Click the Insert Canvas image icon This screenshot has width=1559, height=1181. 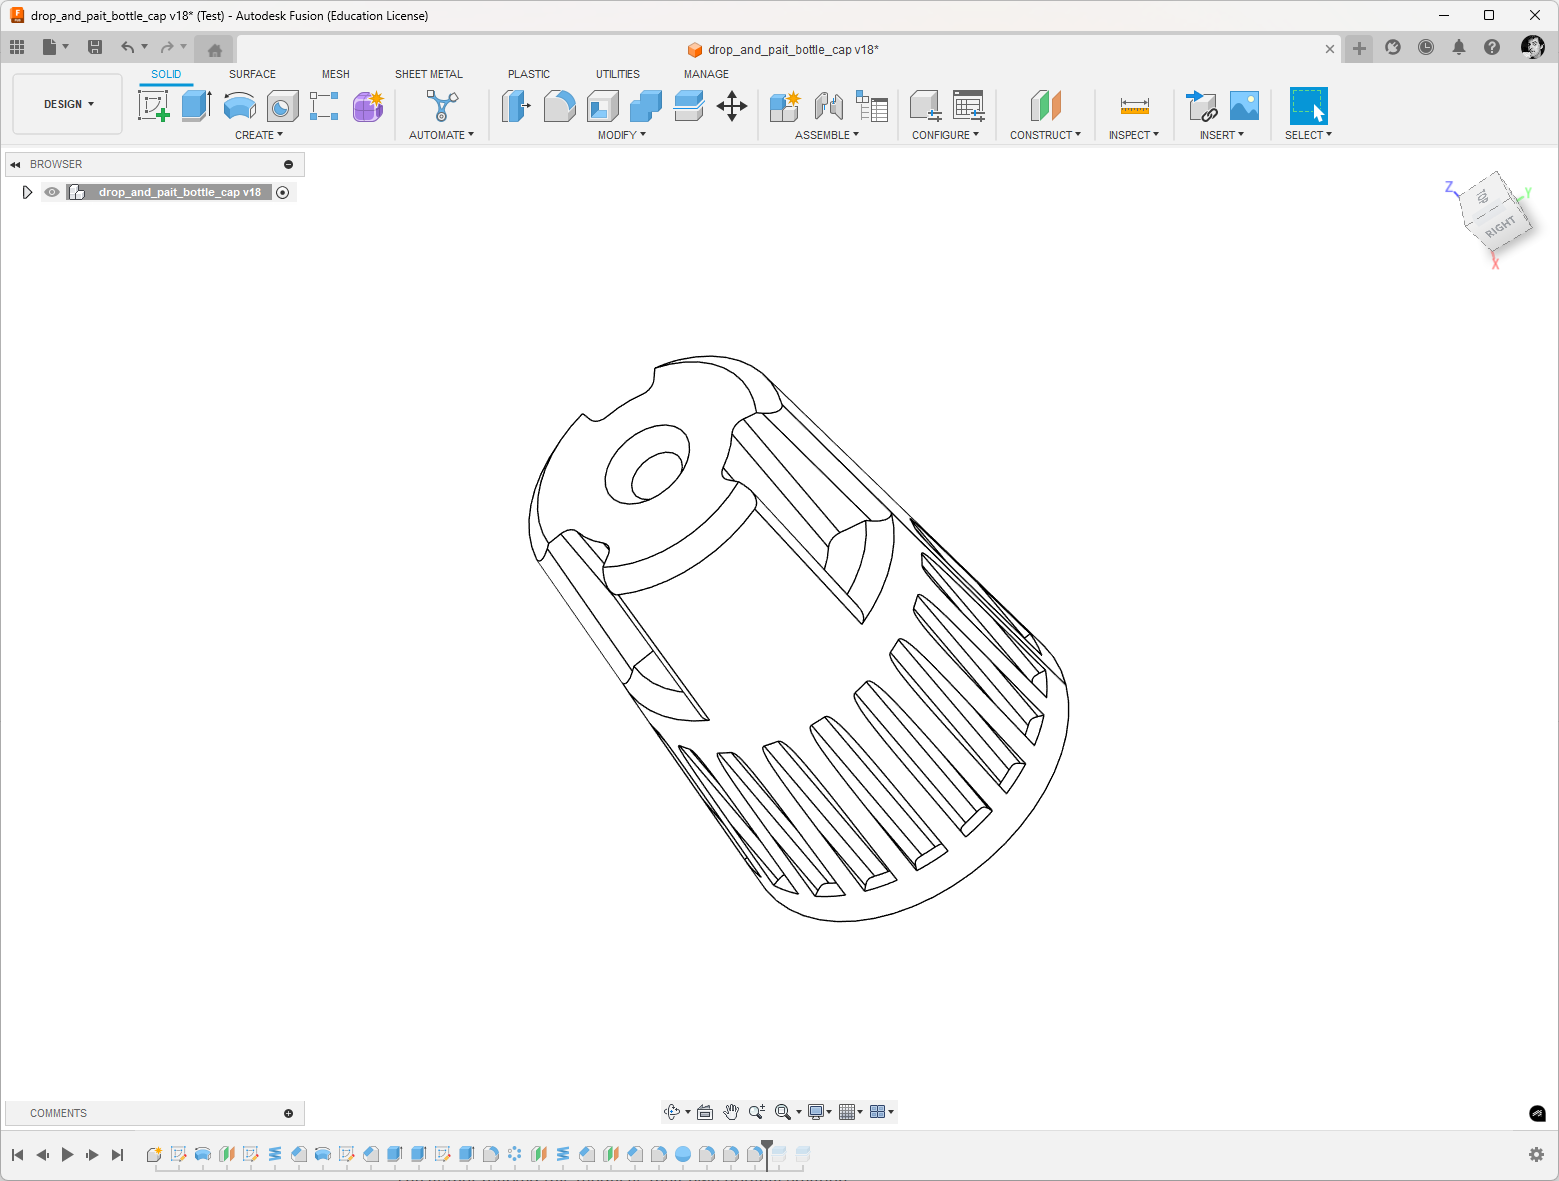[1244, 106]
